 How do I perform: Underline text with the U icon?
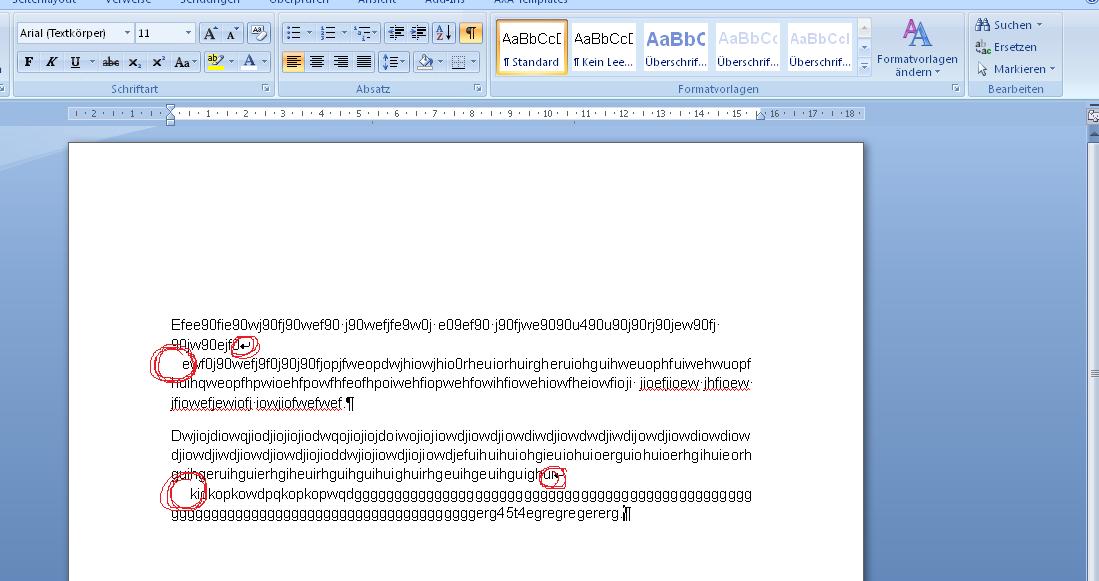75,62
